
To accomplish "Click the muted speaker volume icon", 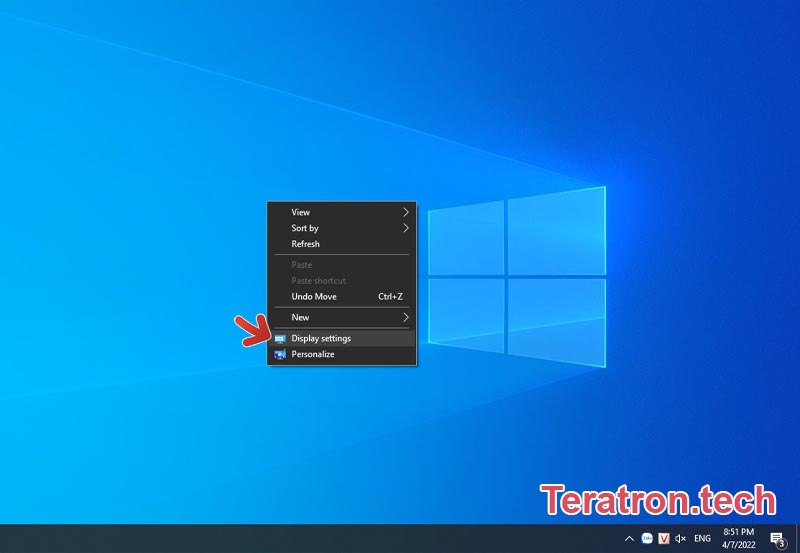I will coord(681,538).
